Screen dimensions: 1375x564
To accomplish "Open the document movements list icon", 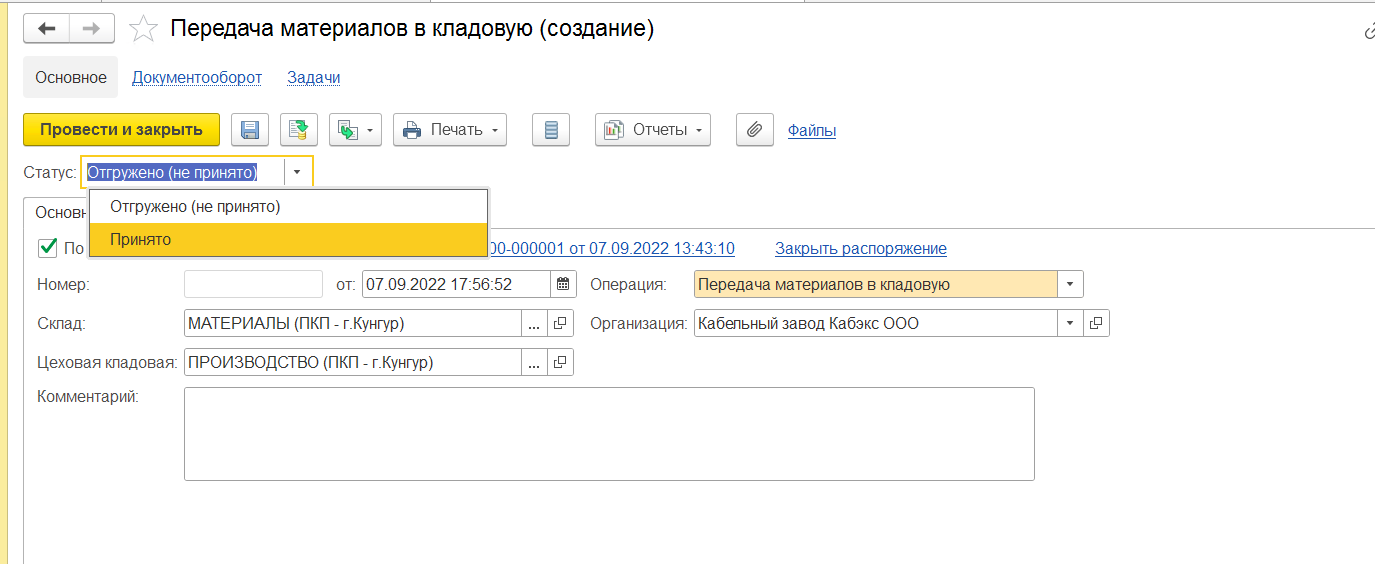I will coord(551,130).
